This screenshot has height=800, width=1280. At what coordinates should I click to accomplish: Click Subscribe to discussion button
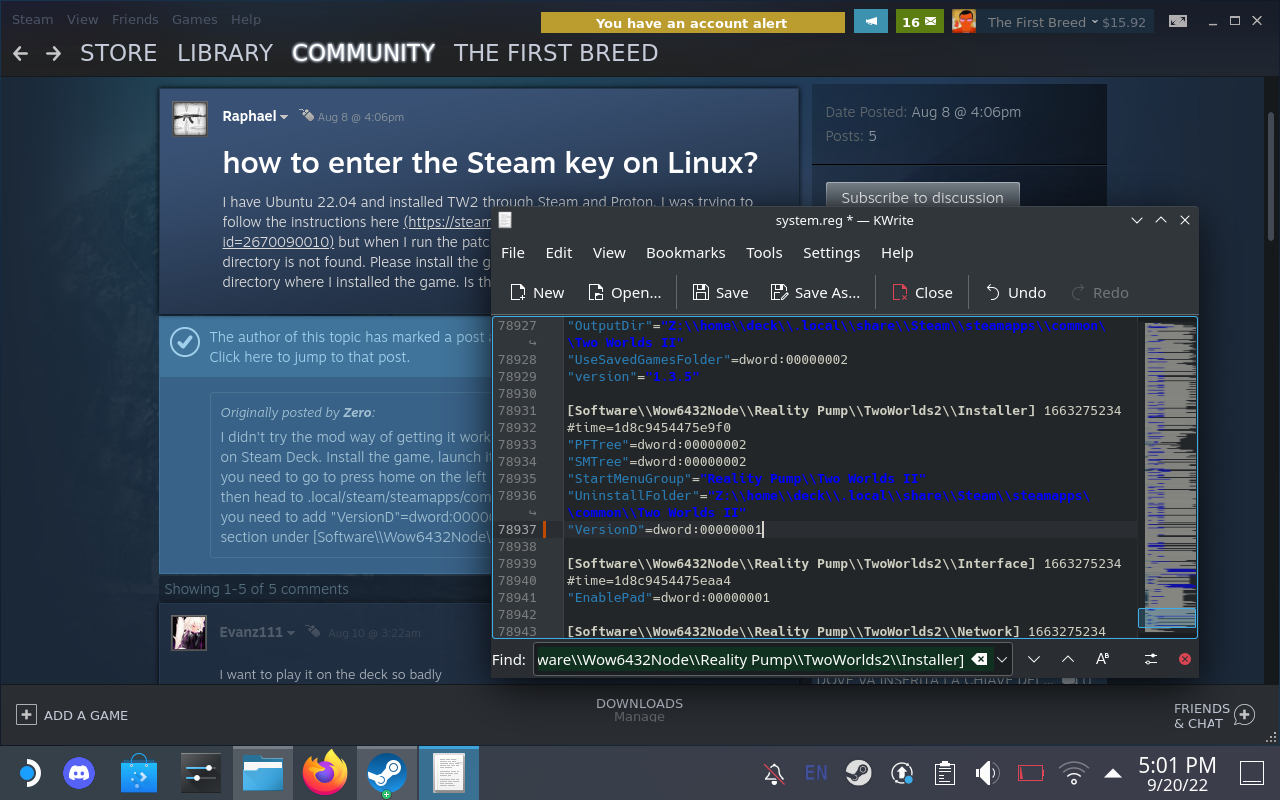[x=922, y=197]
